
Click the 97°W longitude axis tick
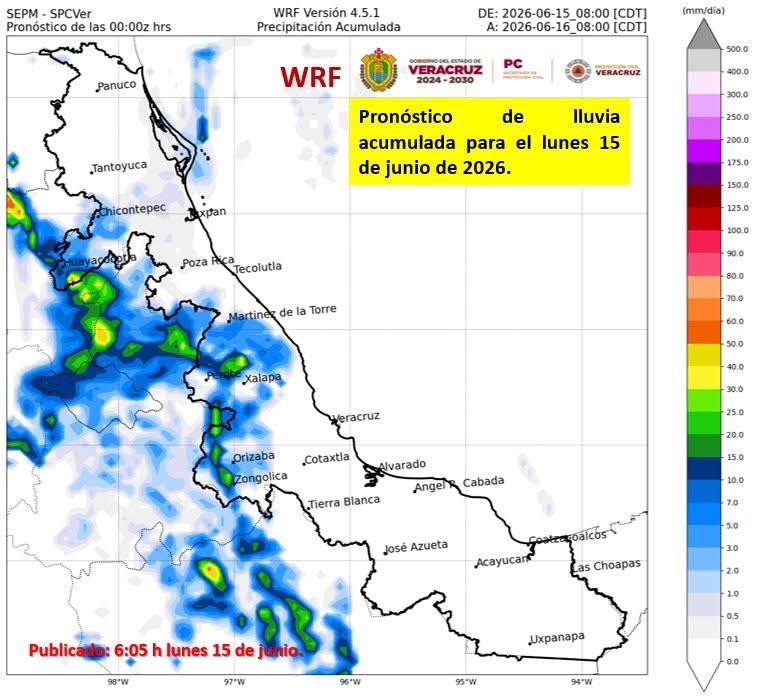click(234, 682)
